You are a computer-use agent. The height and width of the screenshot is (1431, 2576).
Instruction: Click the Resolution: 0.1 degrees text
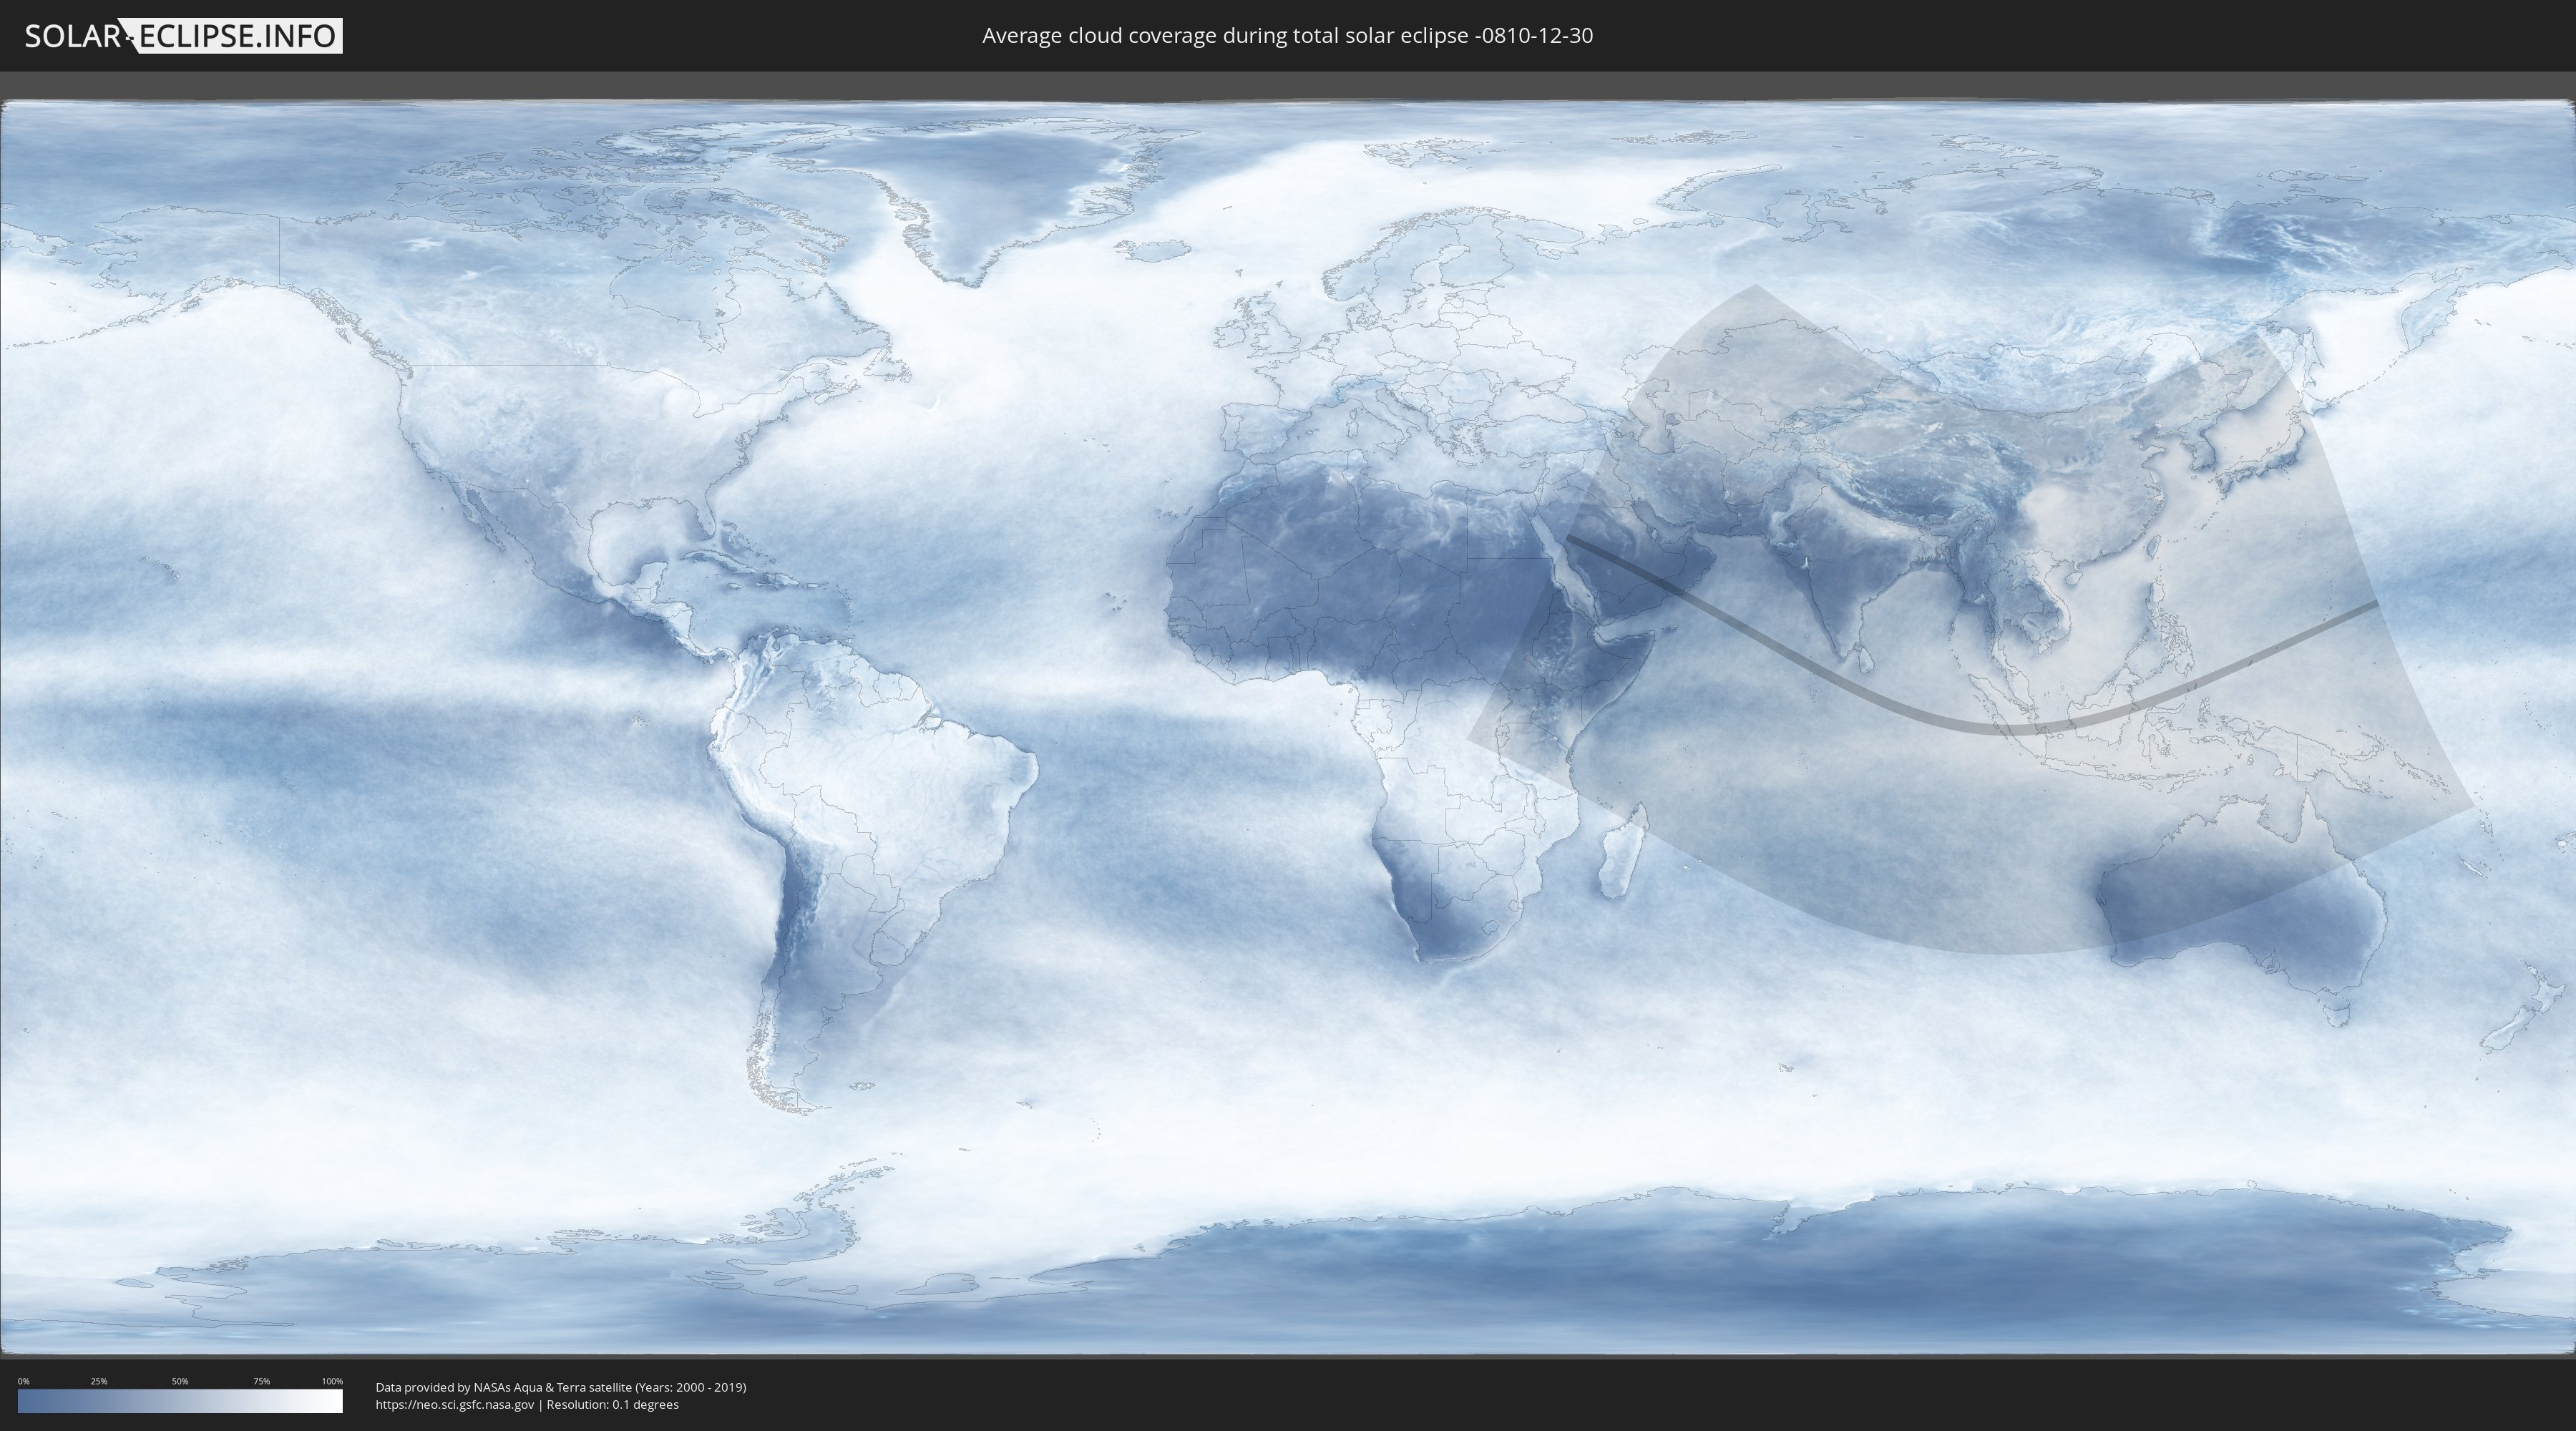(x=612, y=1405)
